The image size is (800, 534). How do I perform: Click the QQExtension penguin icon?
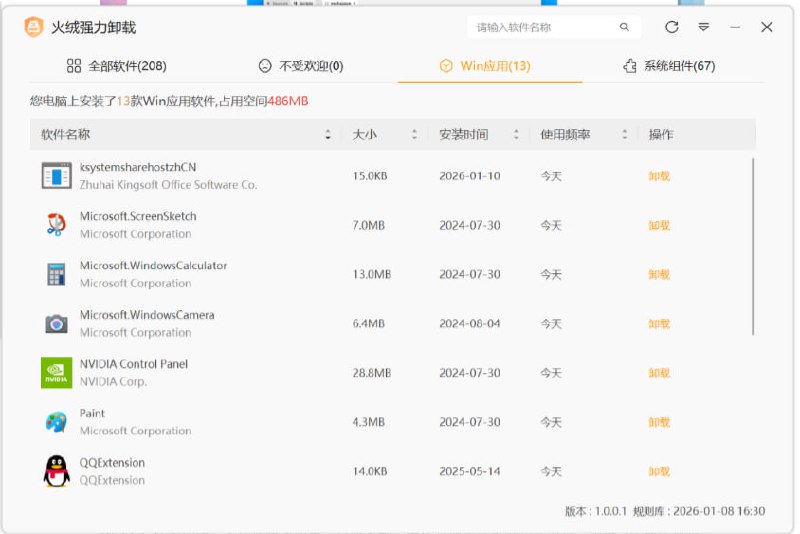56,471
